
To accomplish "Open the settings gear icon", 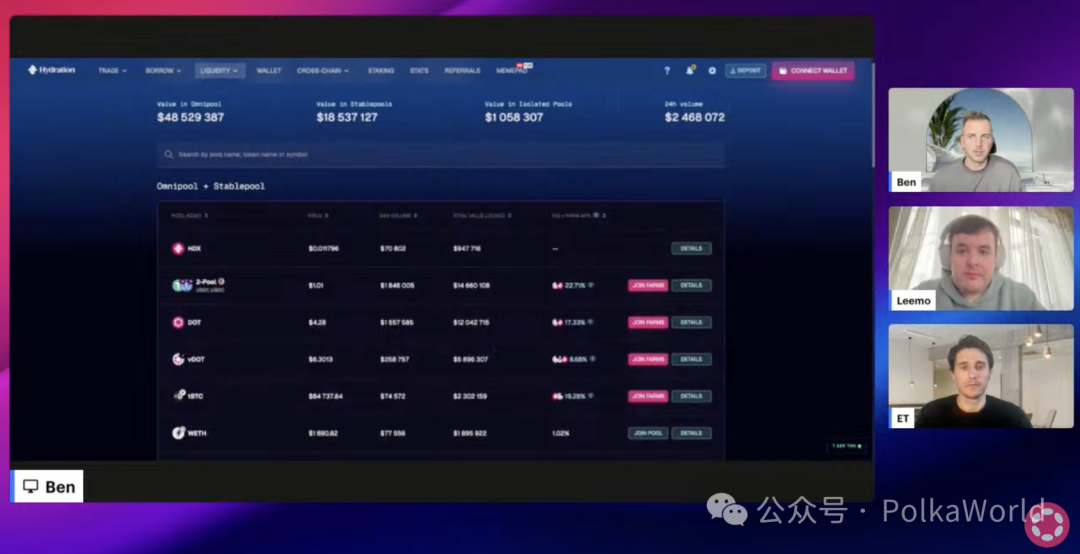I will click(712, 71).
